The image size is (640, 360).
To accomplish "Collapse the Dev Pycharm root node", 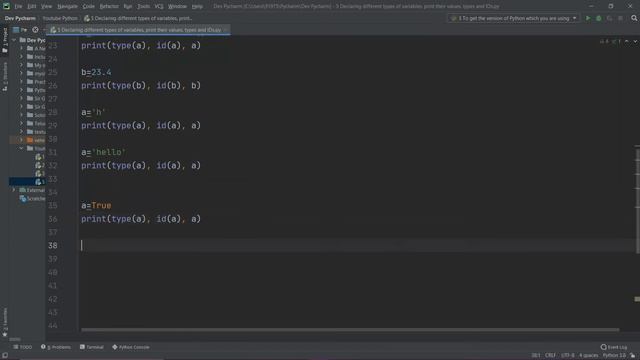I will 14,40.
